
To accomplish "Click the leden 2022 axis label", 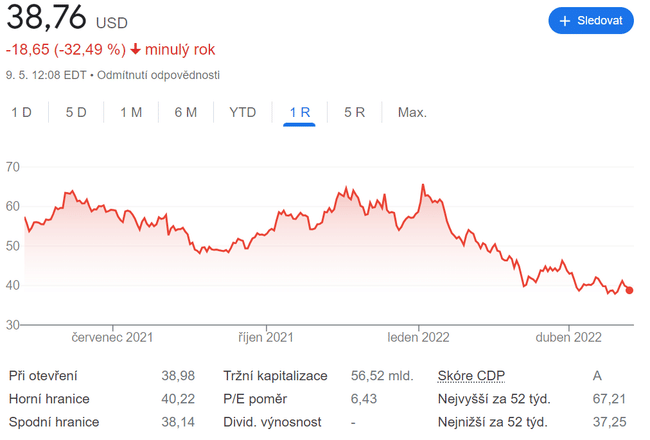I will pos(419,338).
